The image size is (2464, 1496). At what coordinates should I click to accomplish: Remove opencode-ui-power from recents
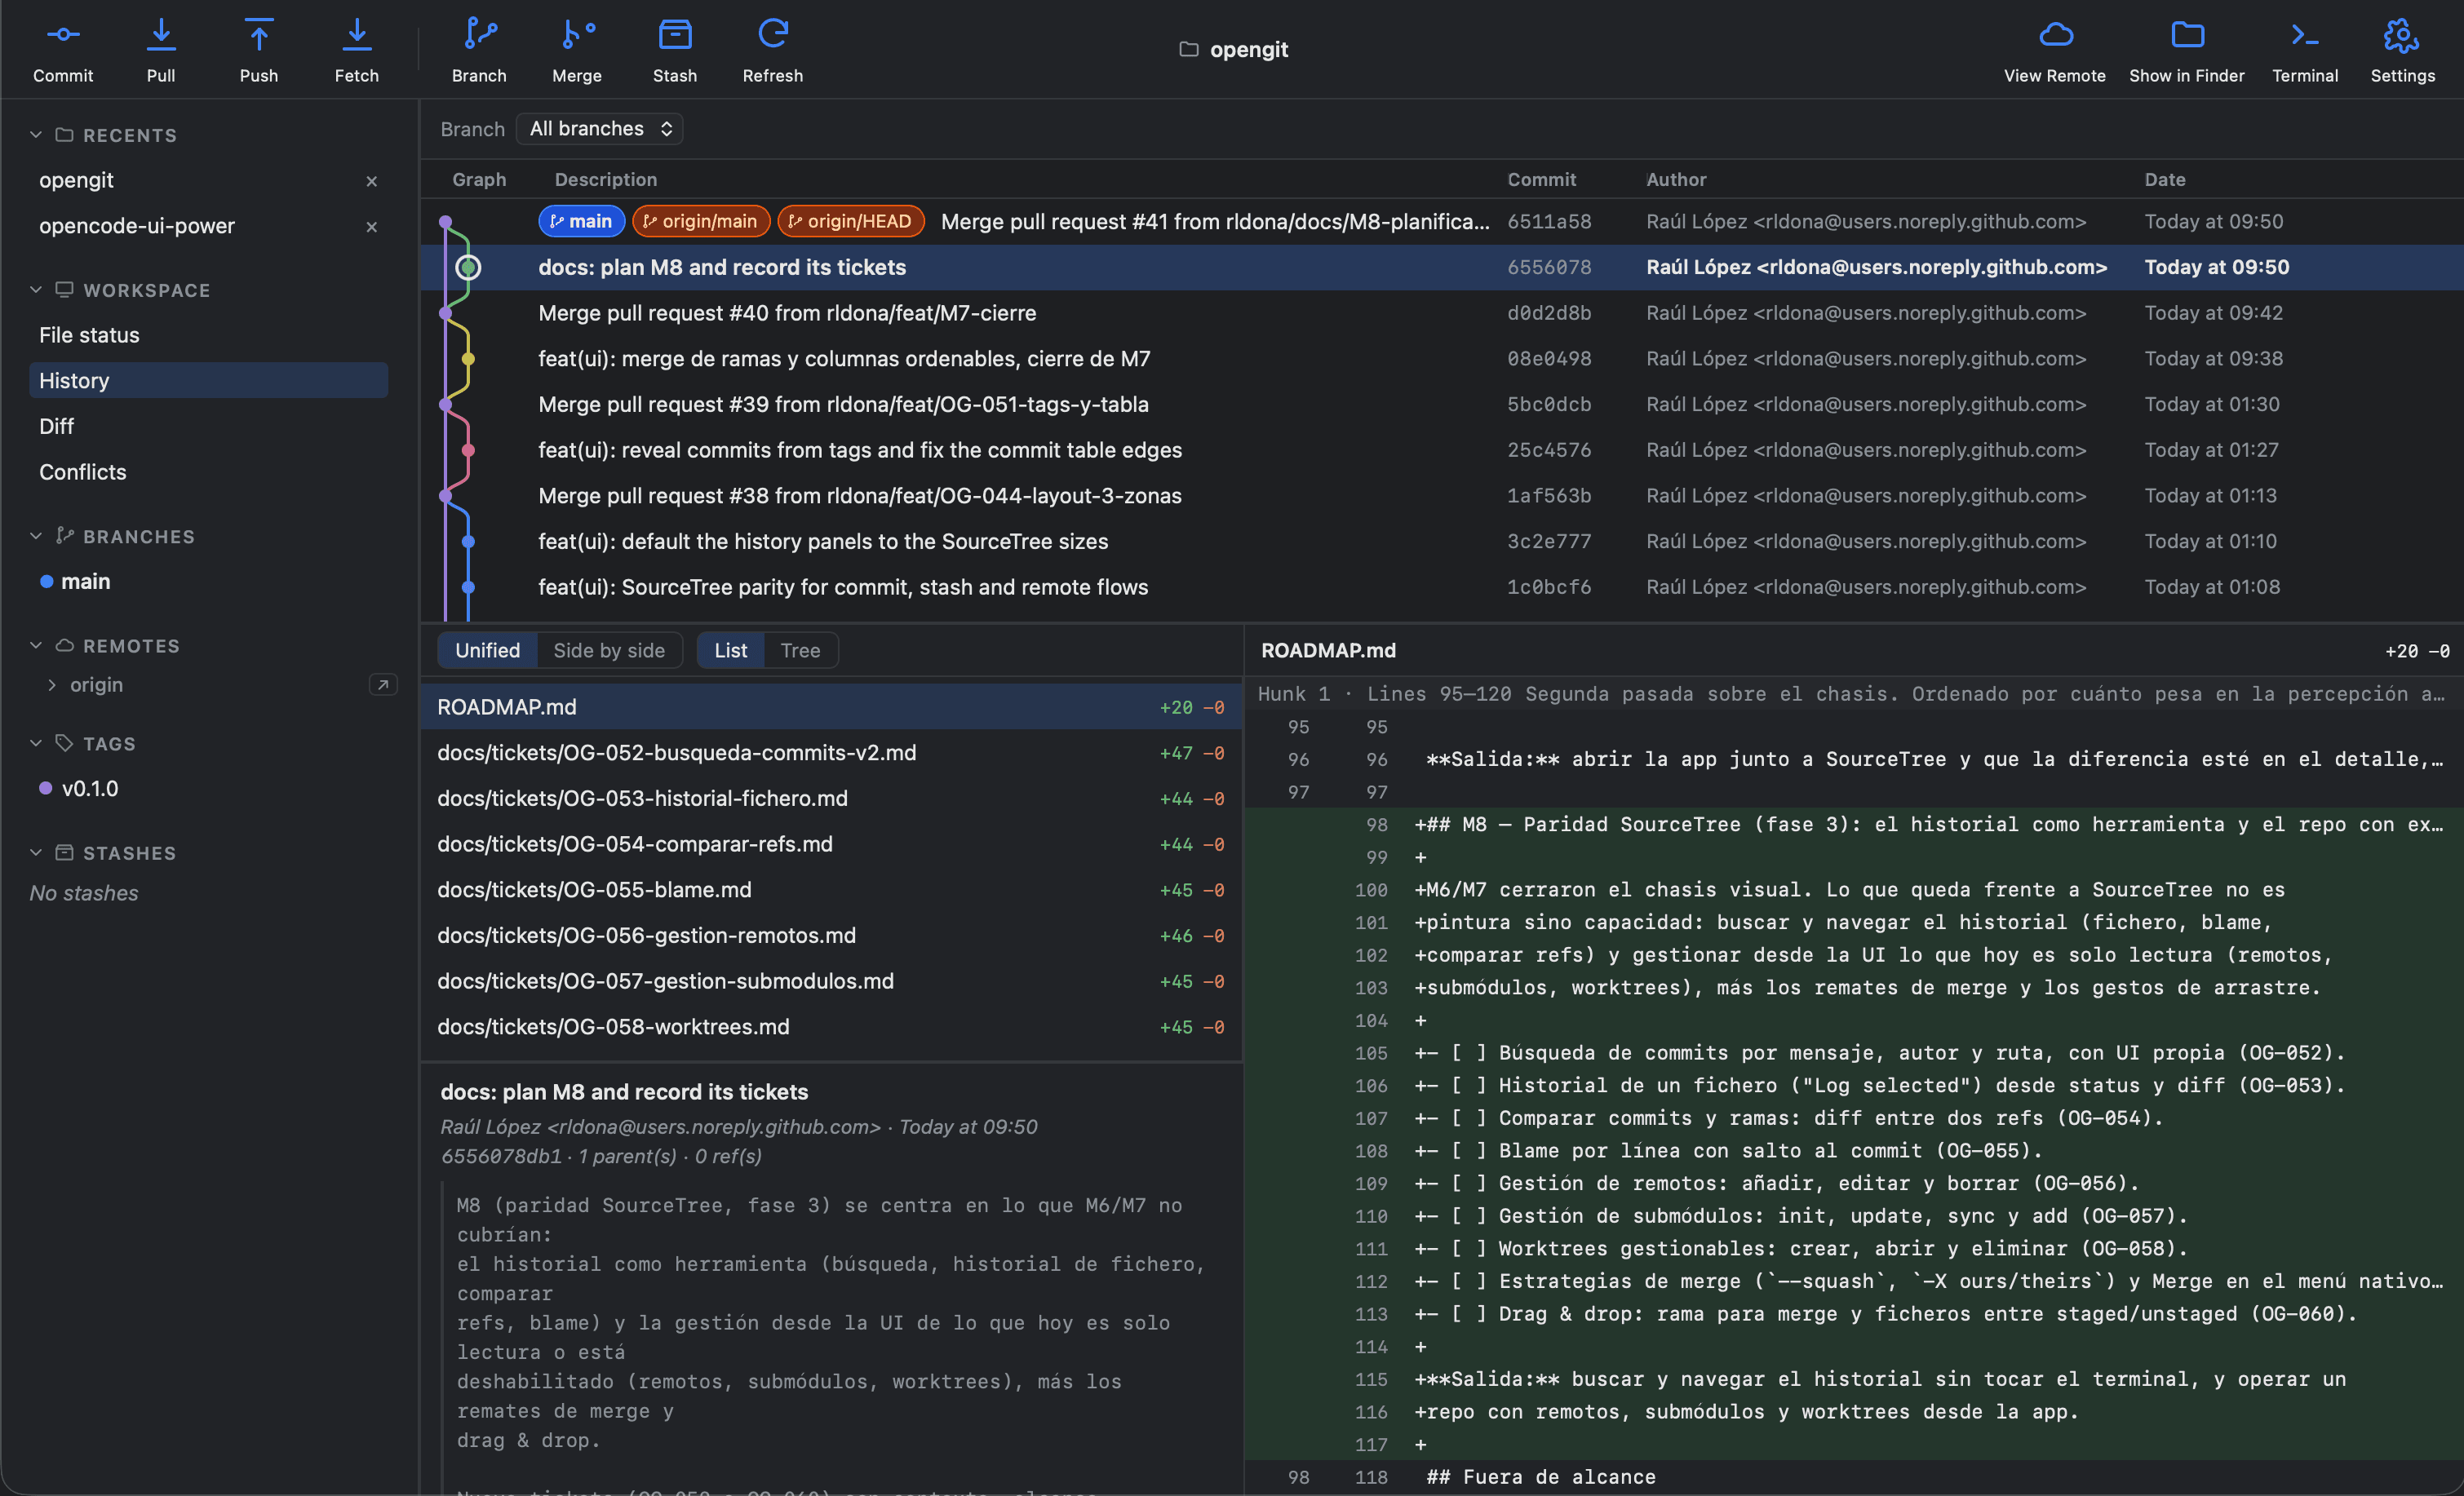371,227
